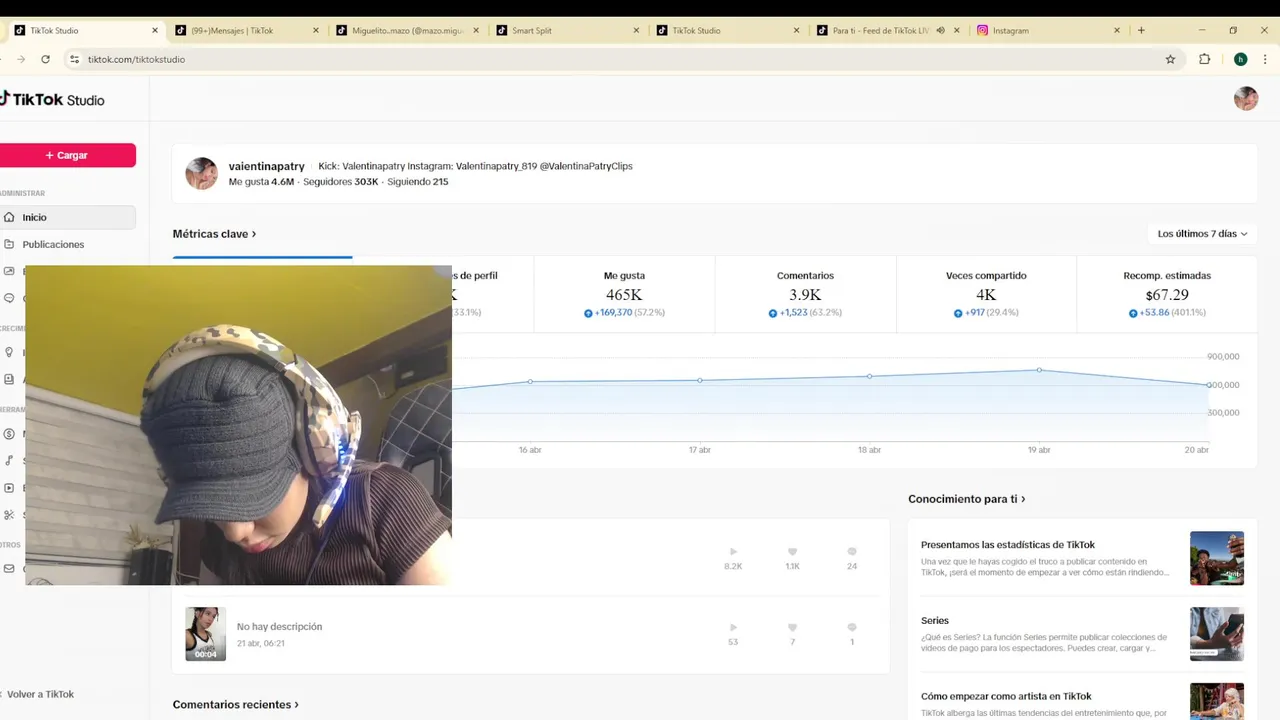The height and width of the screenshot is (720, 1280).
Task: Click the Series article thumbnail
Action: point(1217,634)
